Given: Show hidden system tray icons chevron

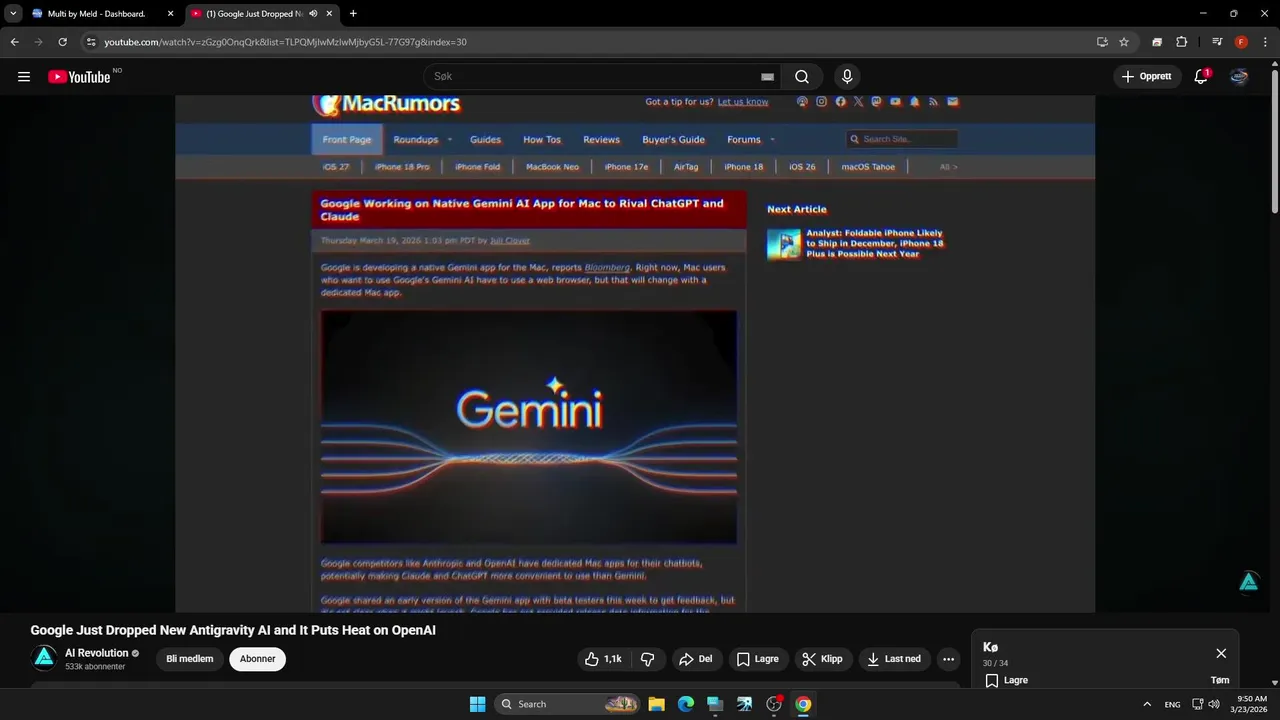Looking at the screenshot, I should 1147,704.
